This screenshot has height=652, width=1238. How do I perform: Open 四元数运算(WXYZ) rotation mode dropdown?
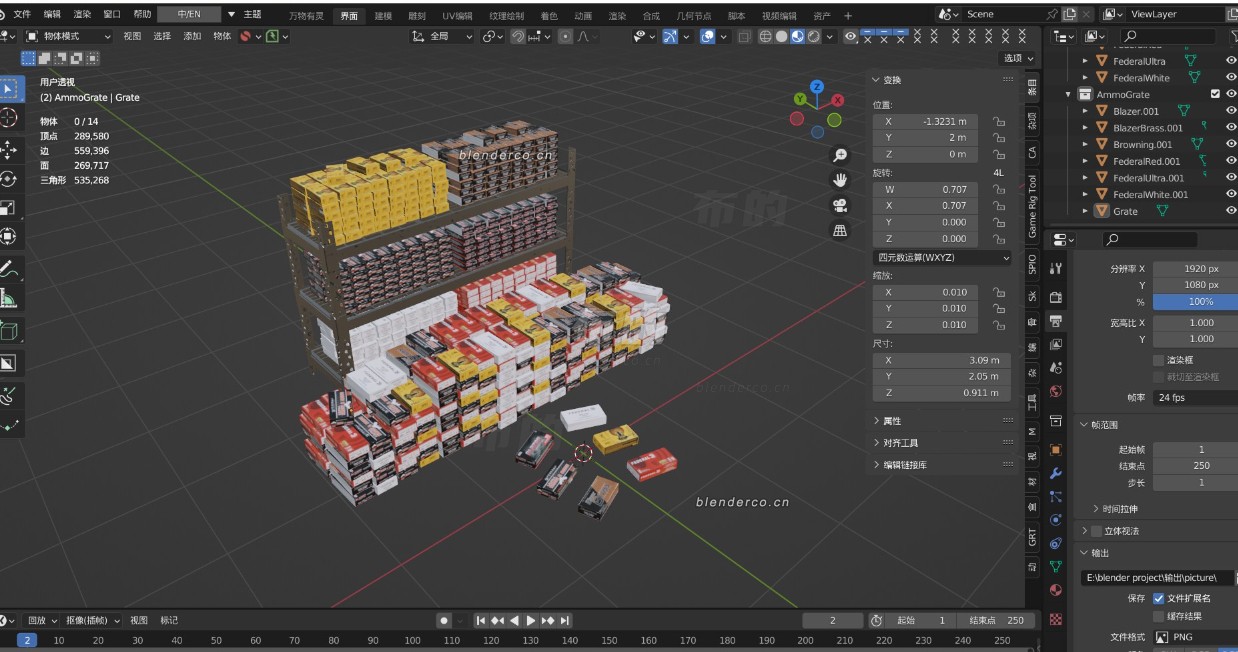click(x=942, y=257)
